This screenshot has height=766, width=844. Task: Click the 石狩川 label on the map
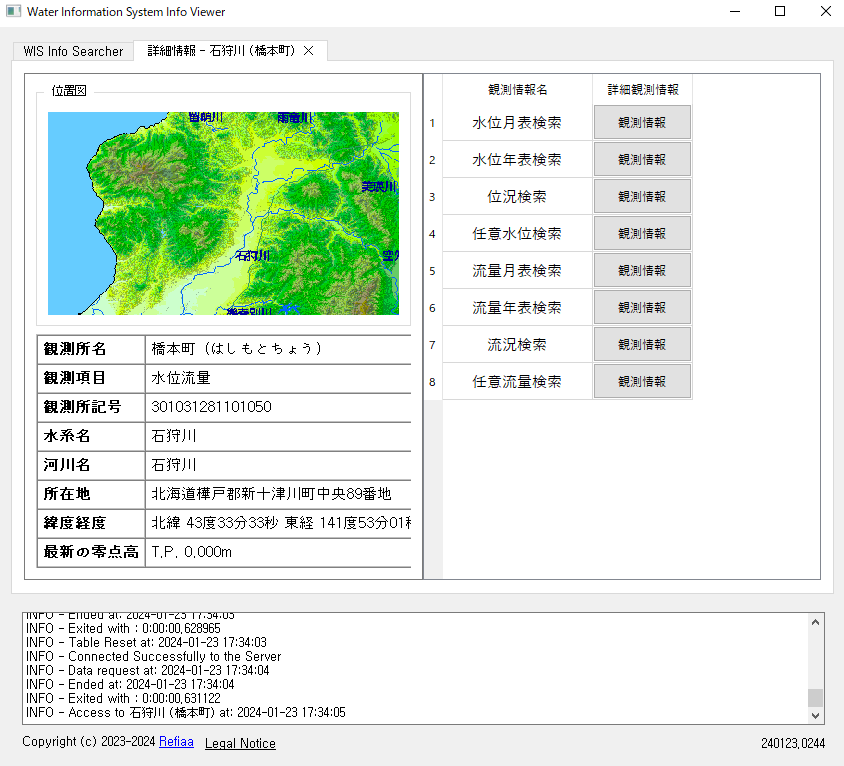tap(252, 255)
